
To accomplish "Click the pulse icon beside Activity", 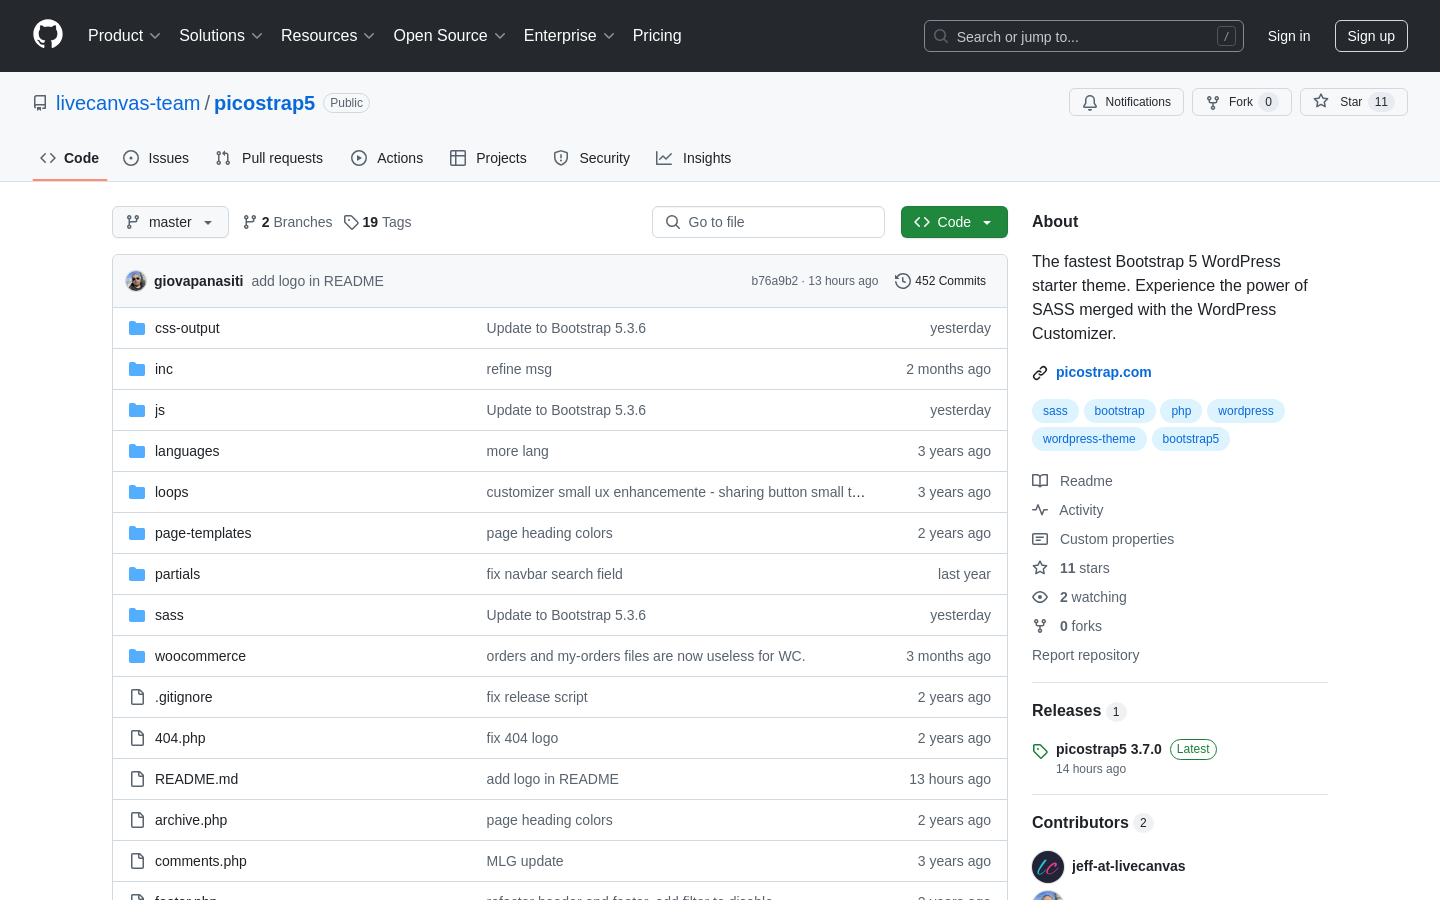I will (1040, 510).
